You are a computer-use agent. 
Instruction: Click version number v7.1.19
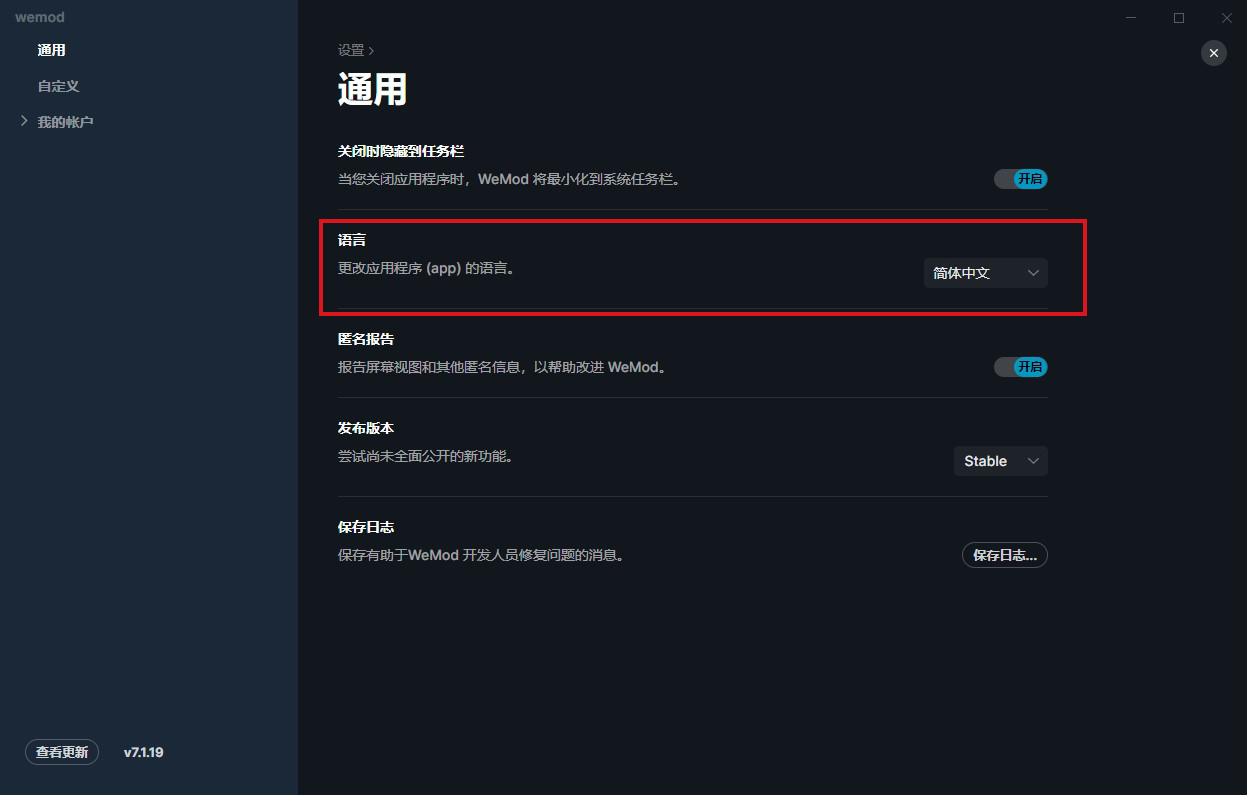click(x=143, y=752)
